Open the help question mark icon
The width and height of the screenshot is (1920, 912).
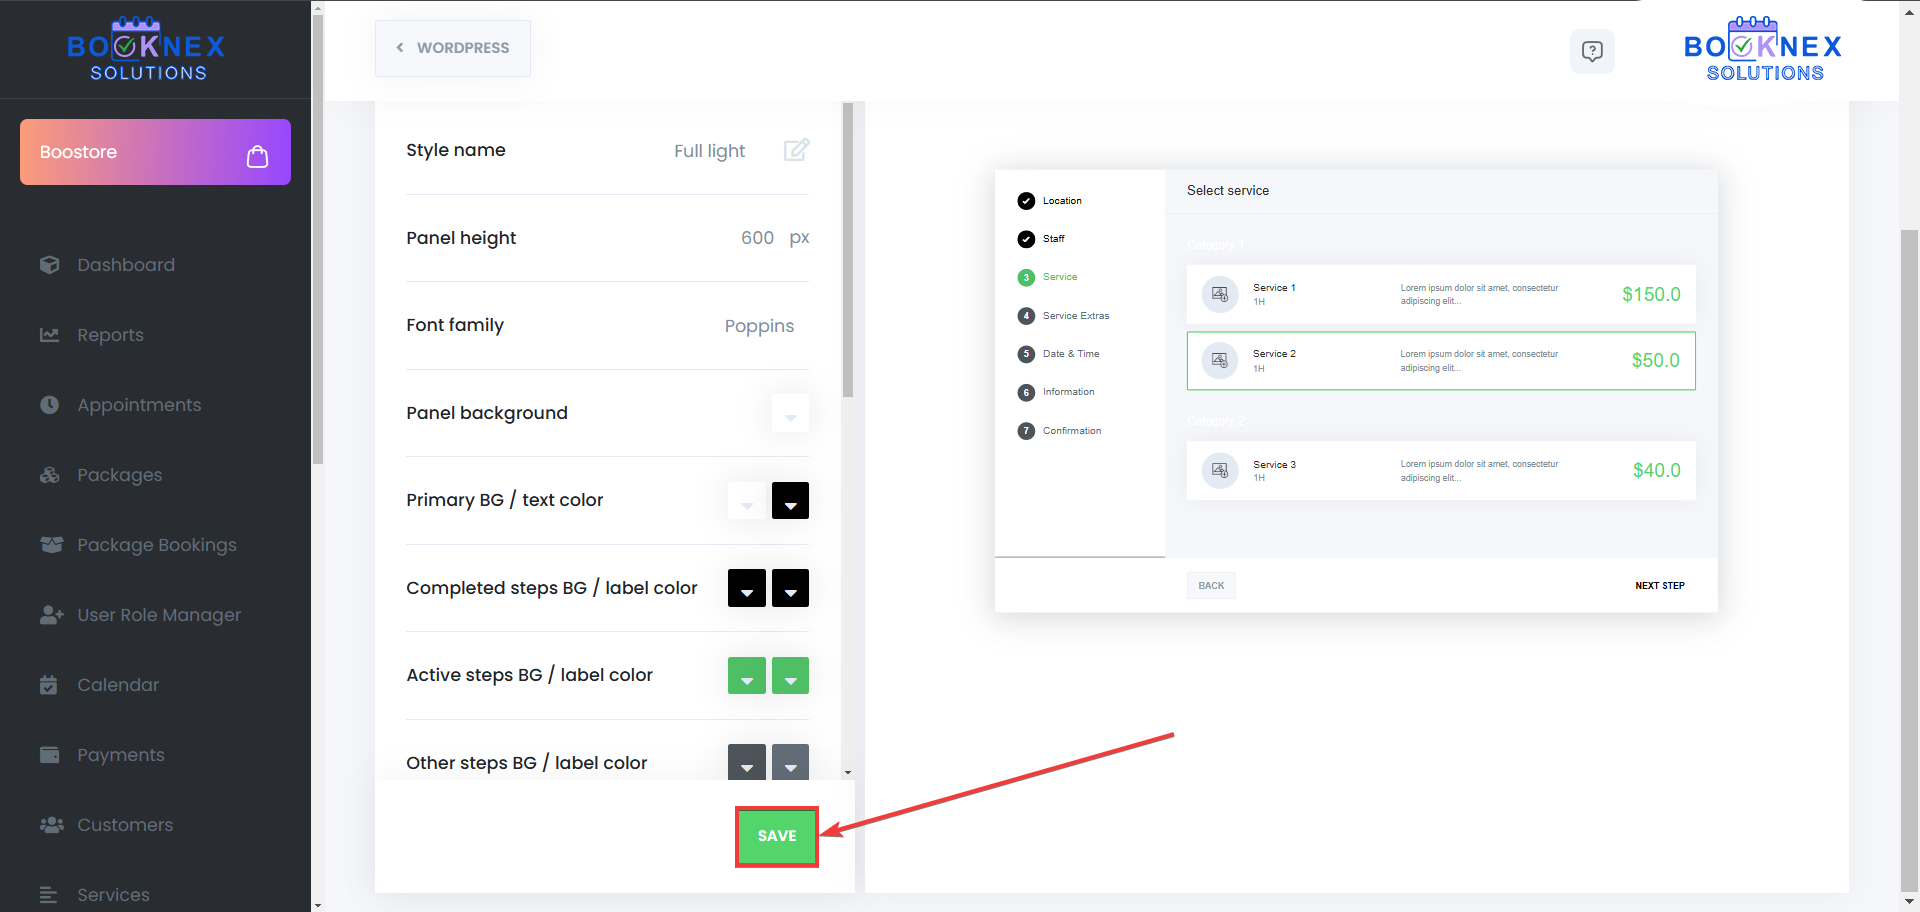[1592, 51]
